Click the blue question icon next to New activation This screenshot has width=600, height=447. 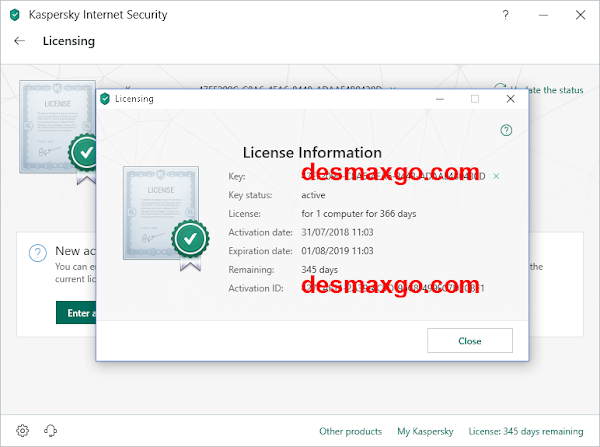click(38, 253)
